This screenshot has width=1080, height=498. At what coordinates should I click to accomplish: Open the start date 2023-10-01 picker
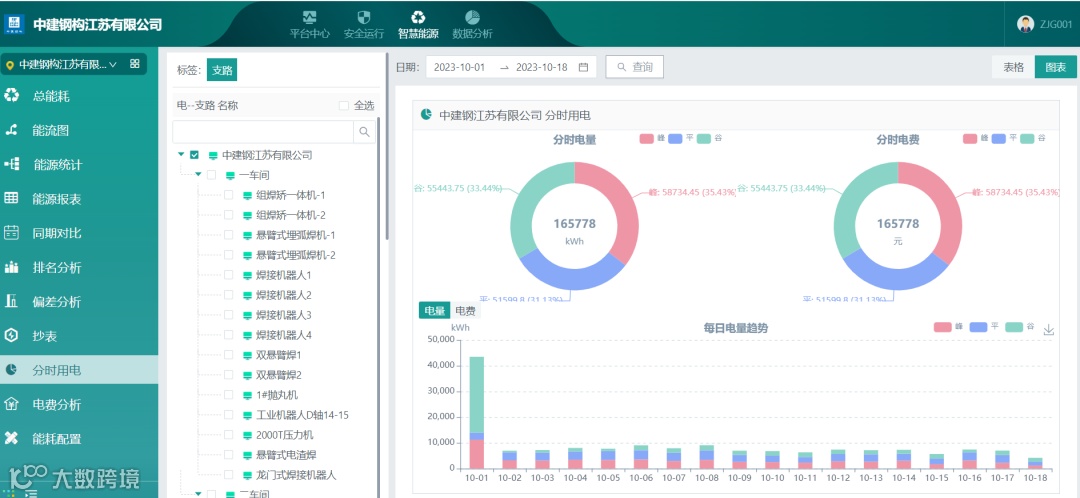pos(459,67)
